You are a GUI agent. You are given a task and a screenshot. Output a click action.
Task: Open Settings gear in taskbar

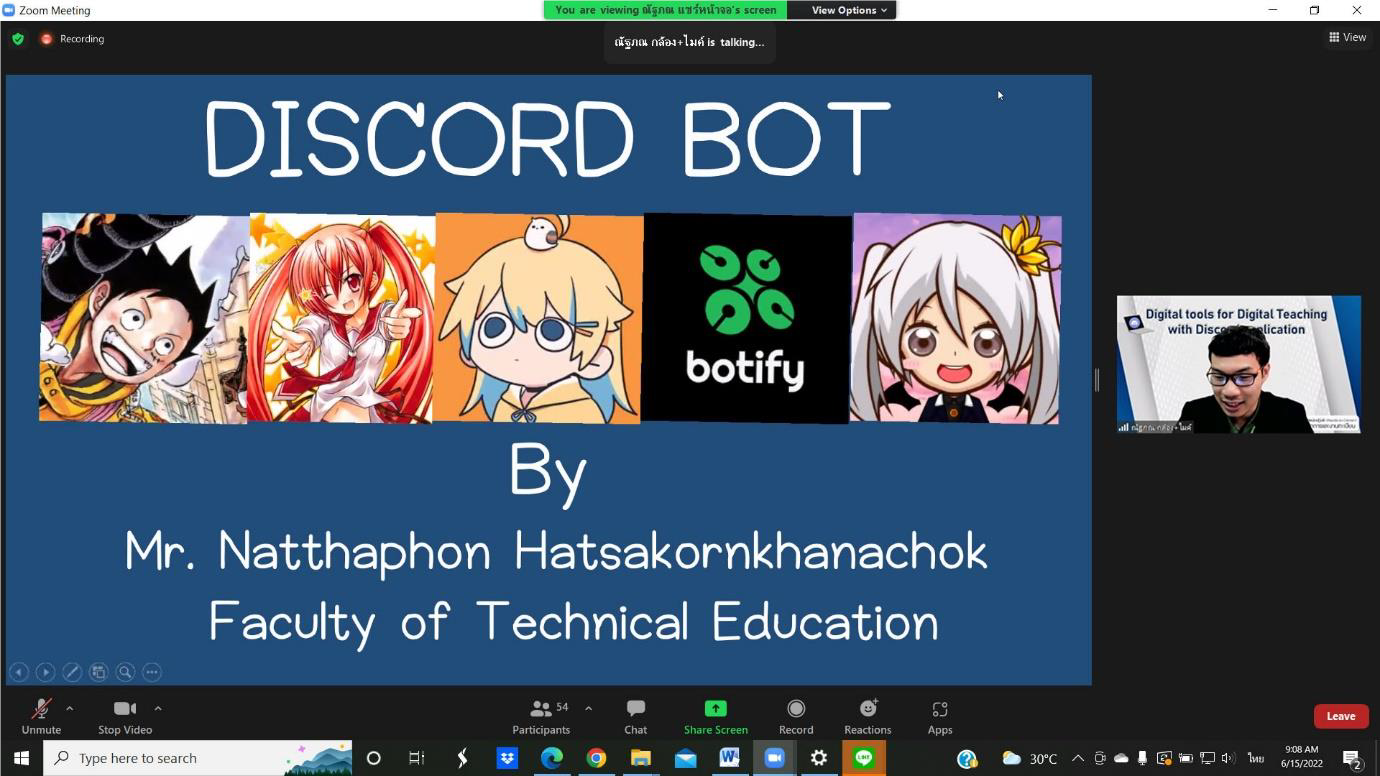(819, 758)
